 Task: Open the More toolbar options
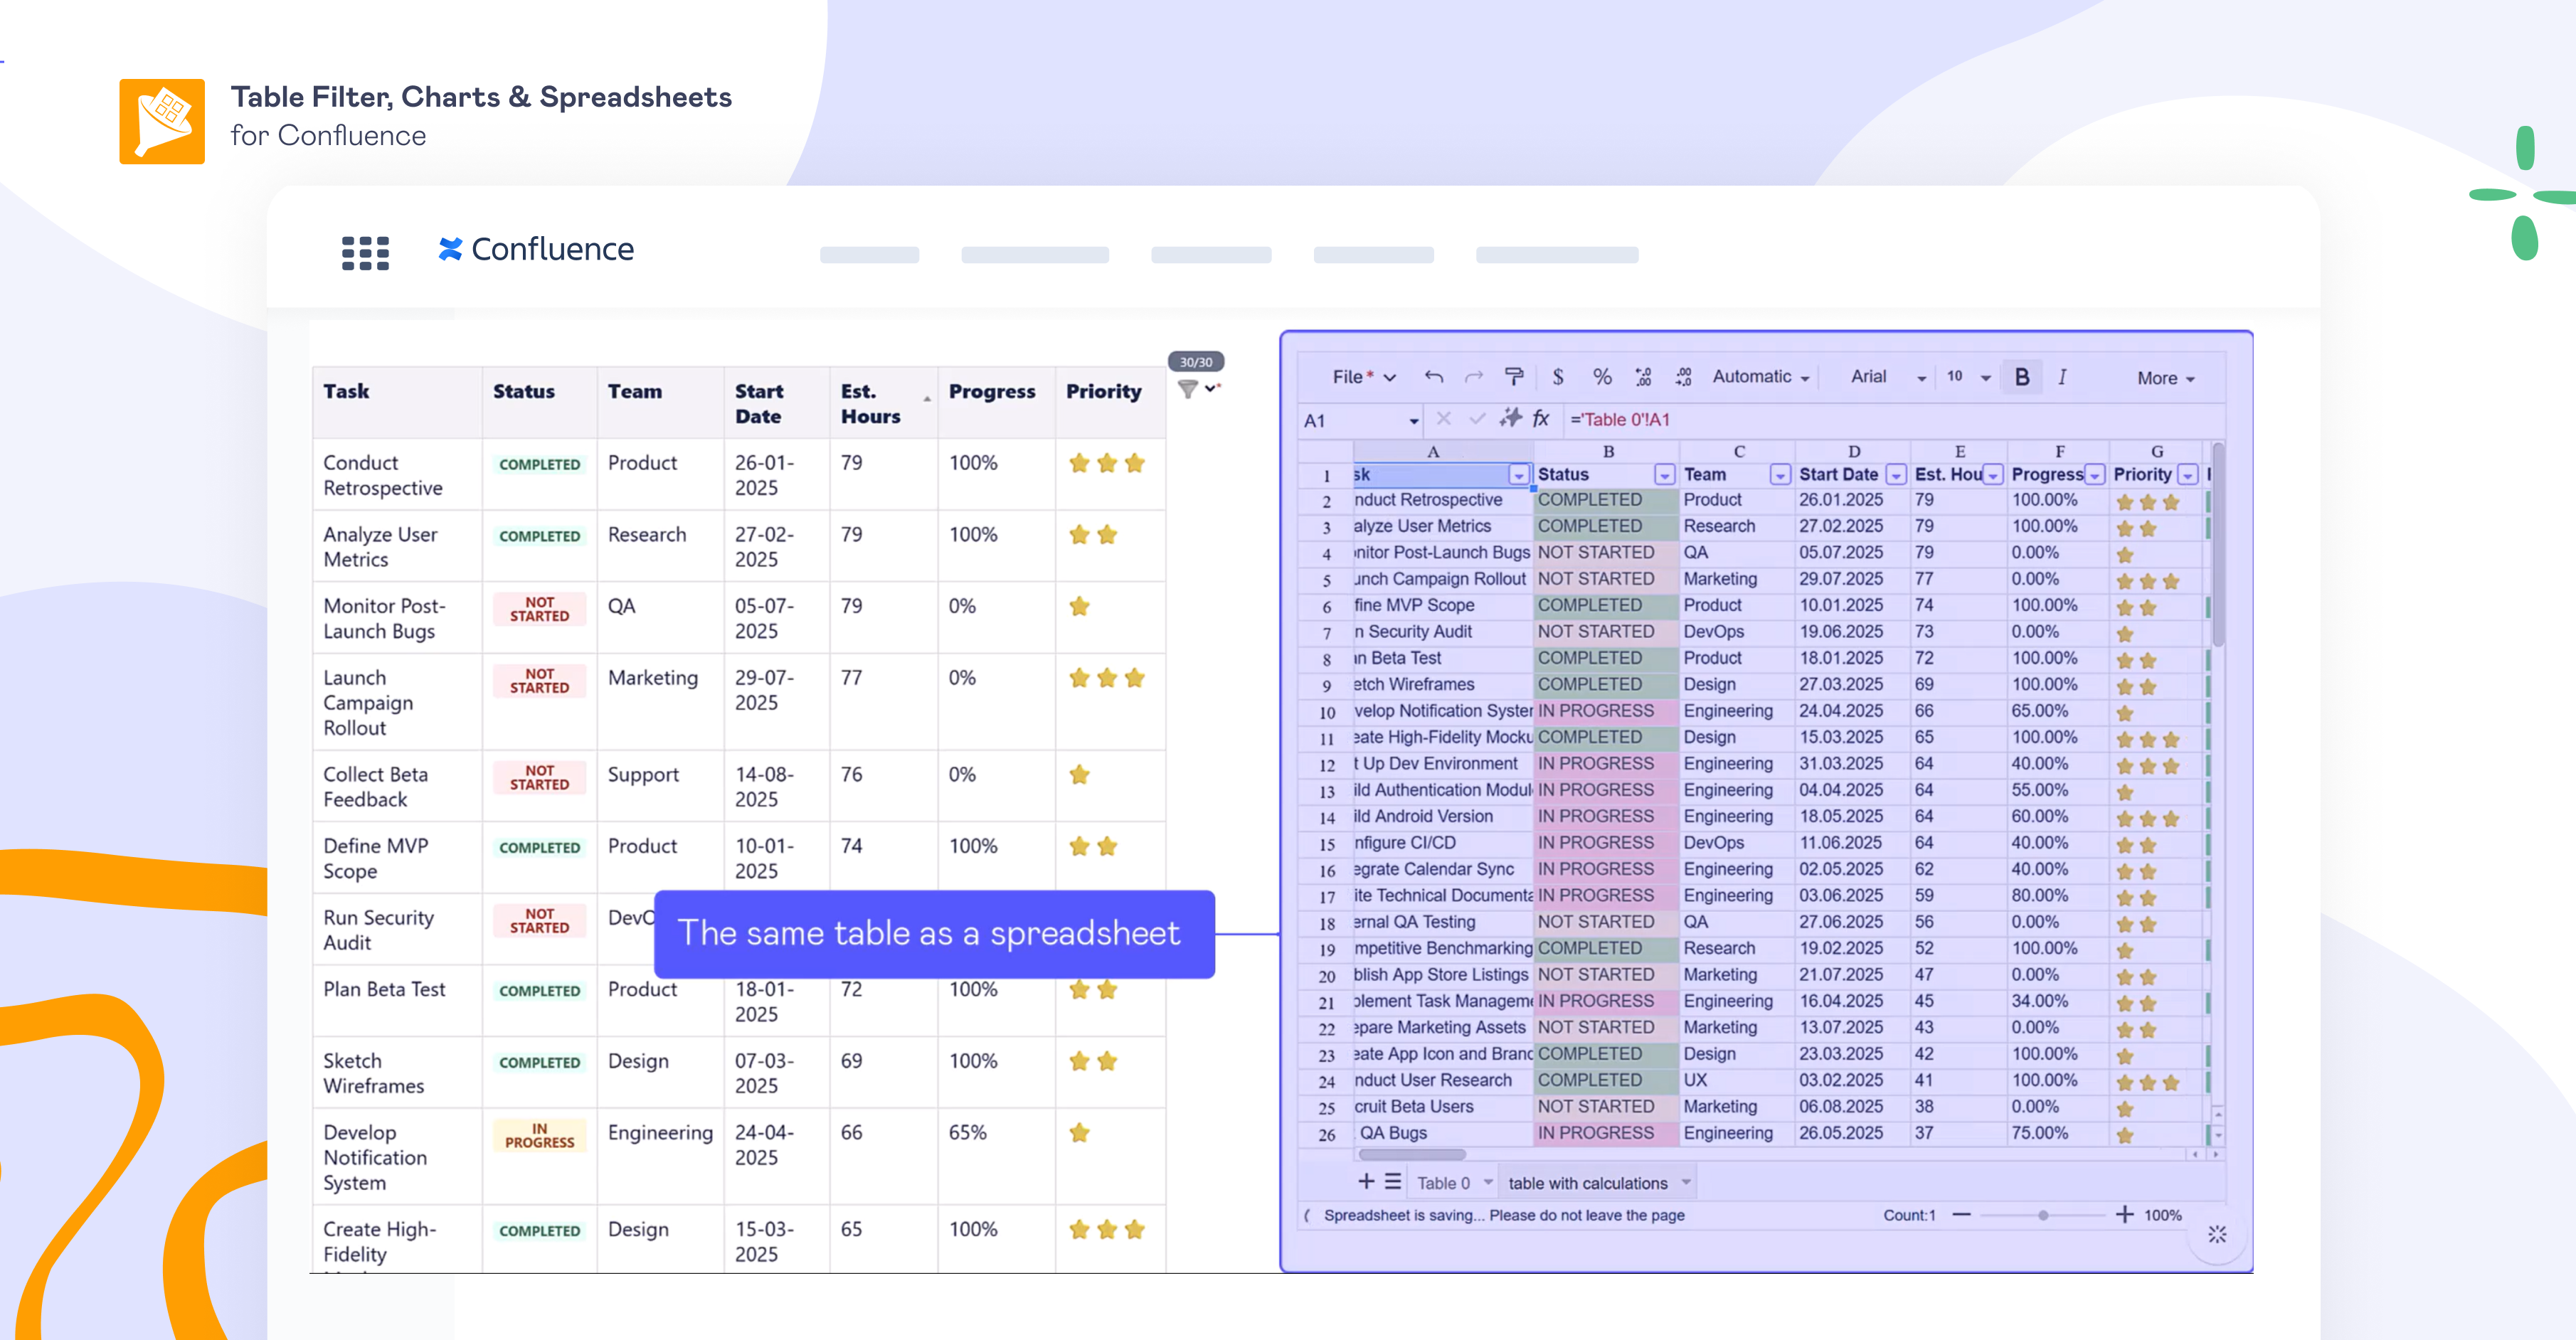[2165, 378]
